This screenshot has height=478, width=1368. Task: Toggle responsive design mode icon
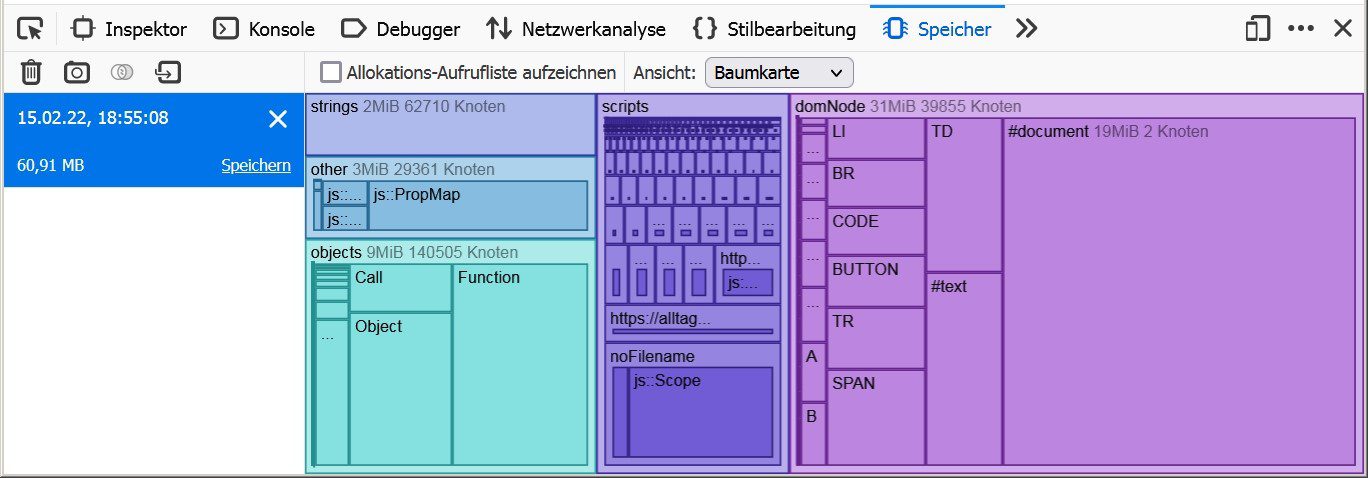point(1257,29)
